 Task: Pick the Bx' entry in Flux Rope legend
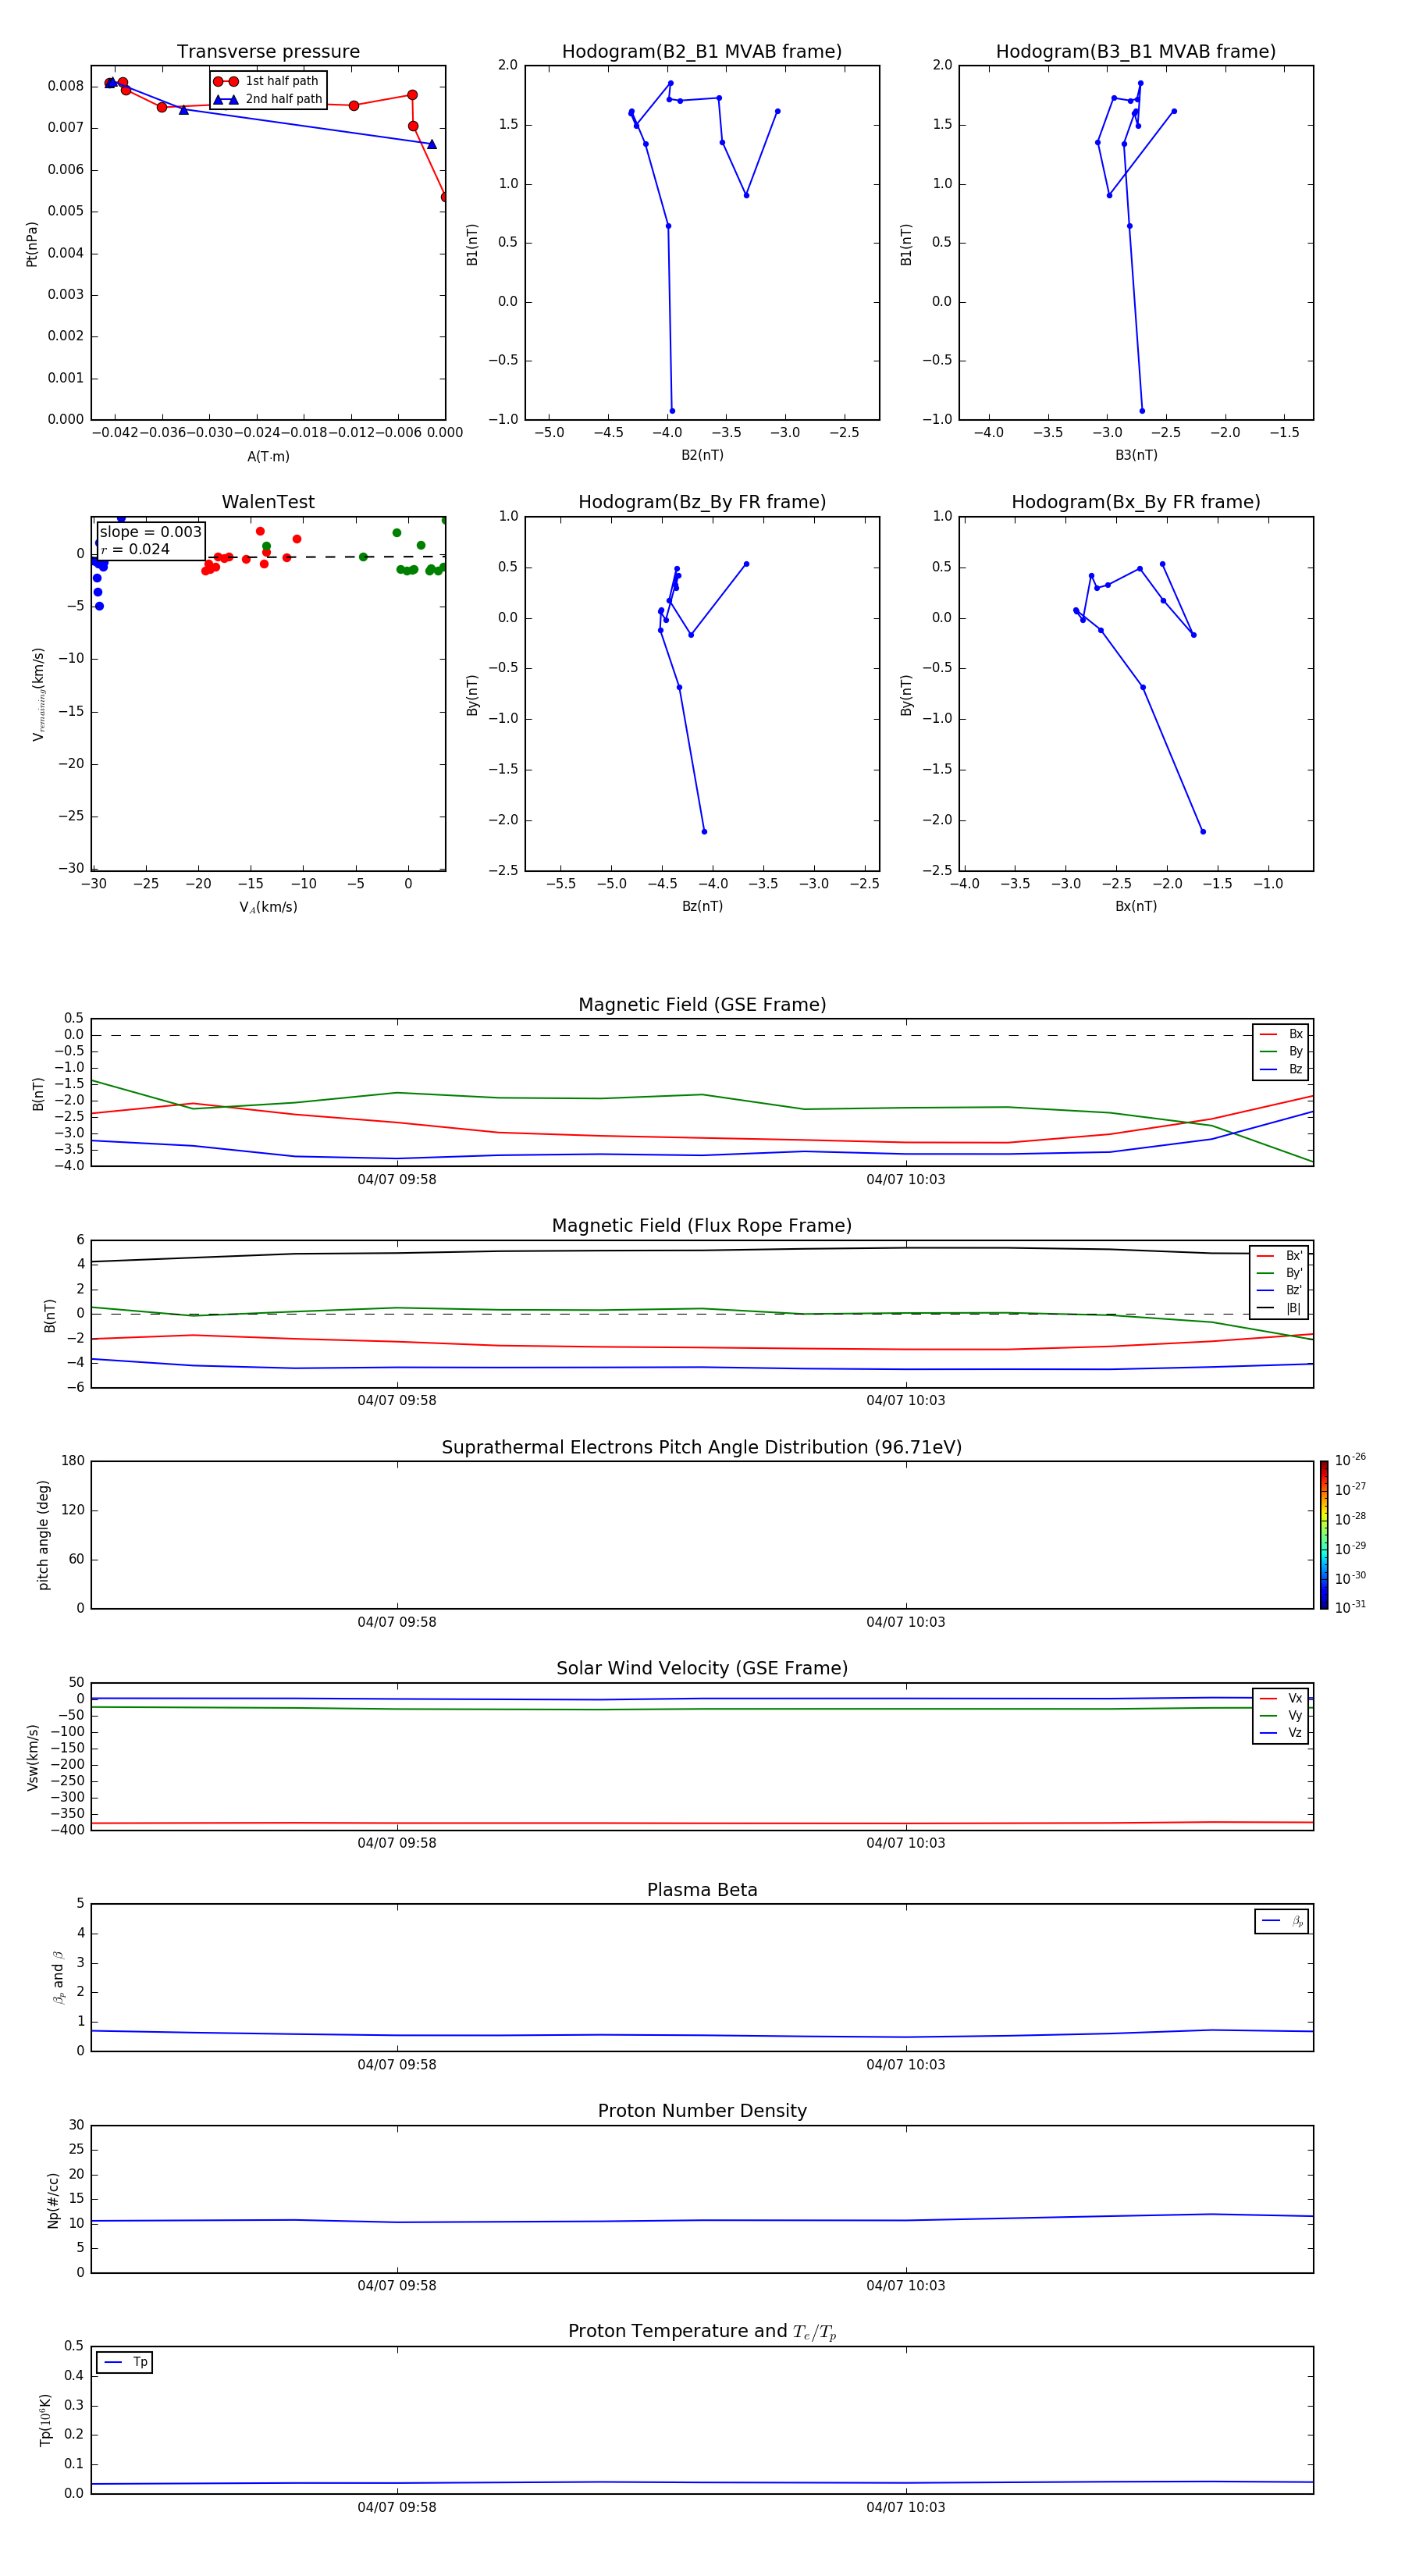[x=1280, y=1256]
